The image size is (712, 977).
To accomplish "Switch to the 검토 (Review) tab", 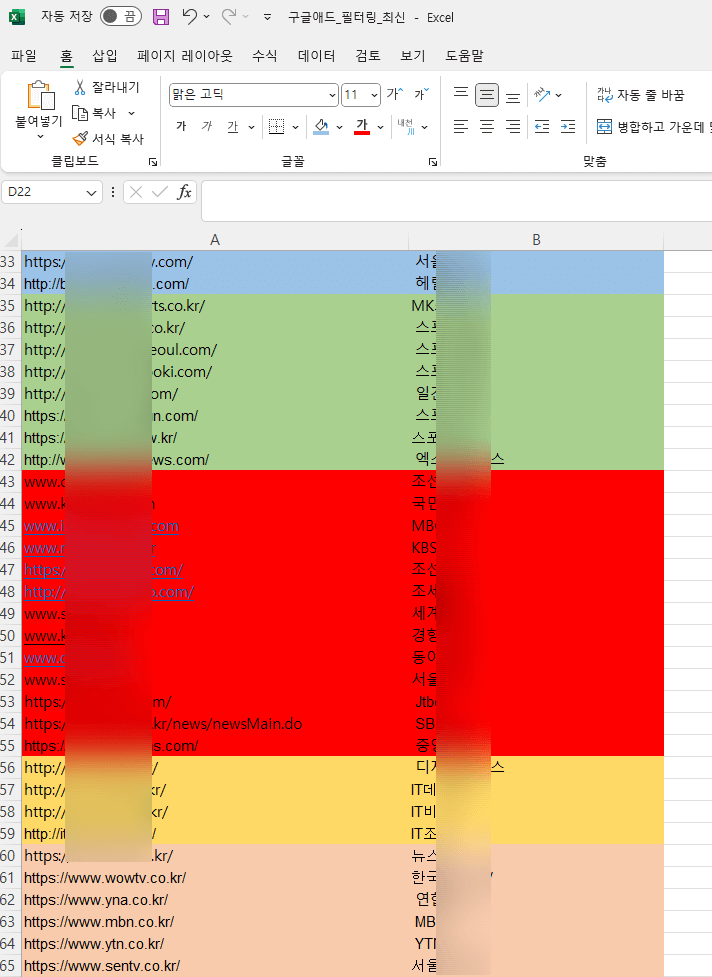I will click(x=368, y=55).
